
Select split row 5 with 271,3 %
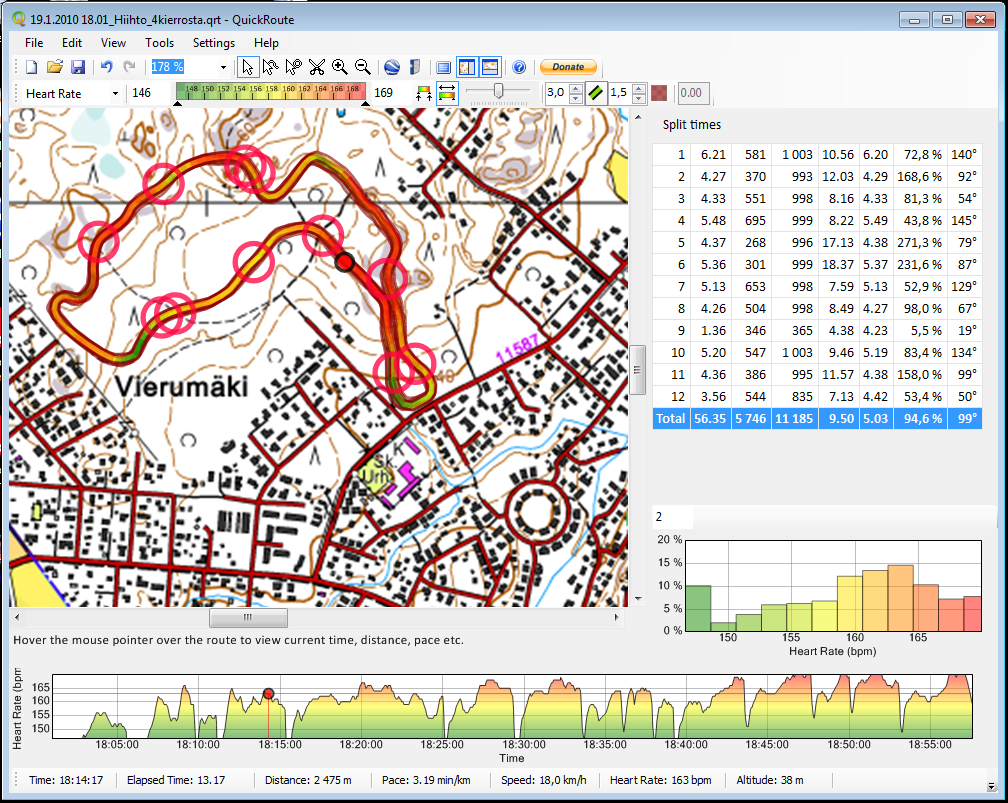pos(817,243)
